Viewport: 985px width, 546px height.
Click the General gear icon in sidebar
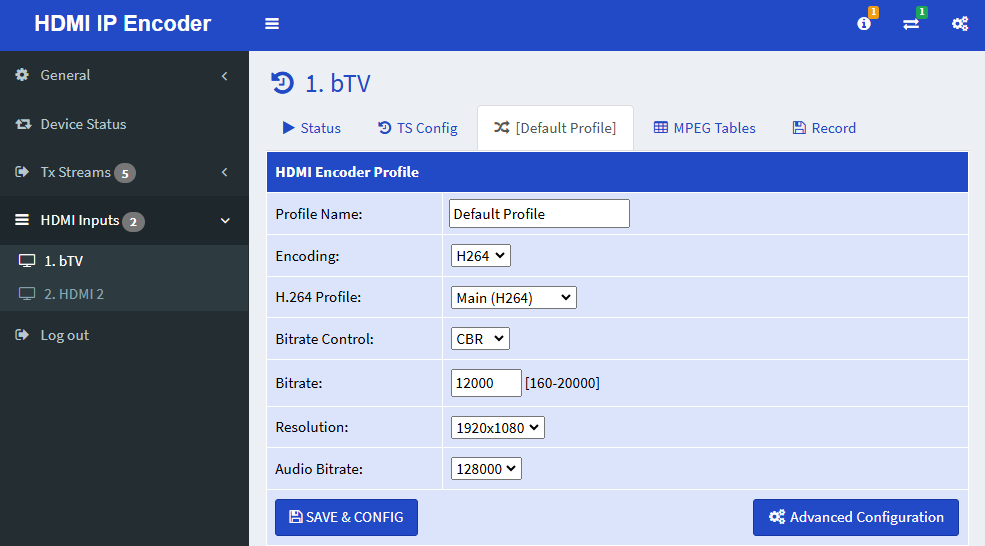tap(22, 75)
